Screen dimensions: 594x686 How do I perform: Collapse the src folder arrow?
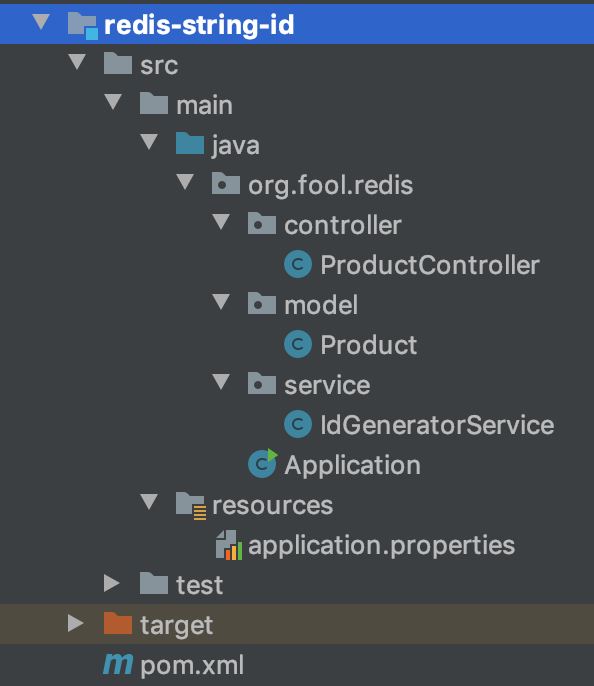pyautogui.click(x=77, y=62)
